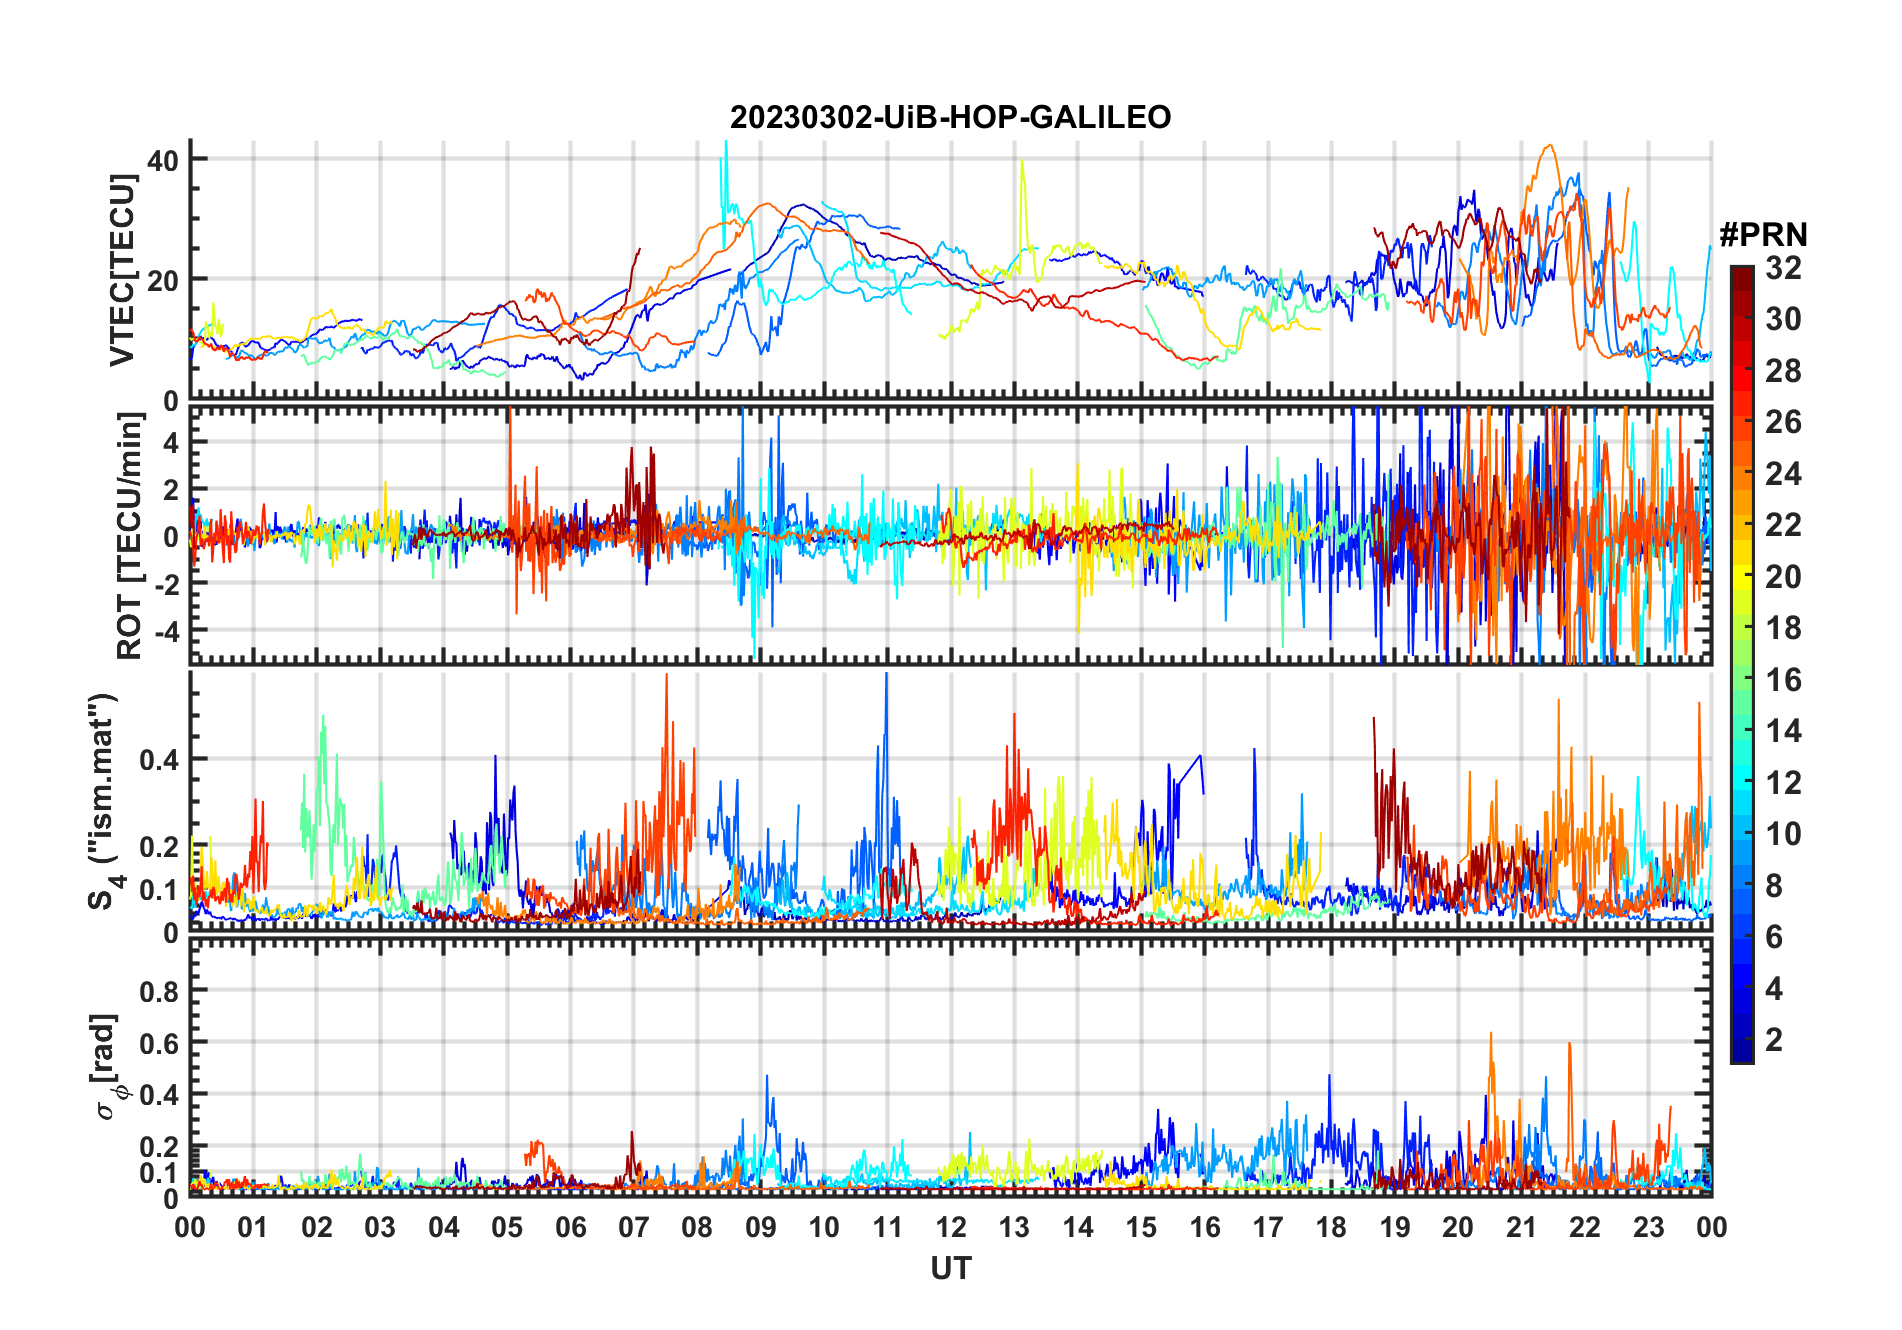Click S4 axis tick label 0.4
The width and height of the screenshot is (1902, 1330).
click(x=159, y=760)
